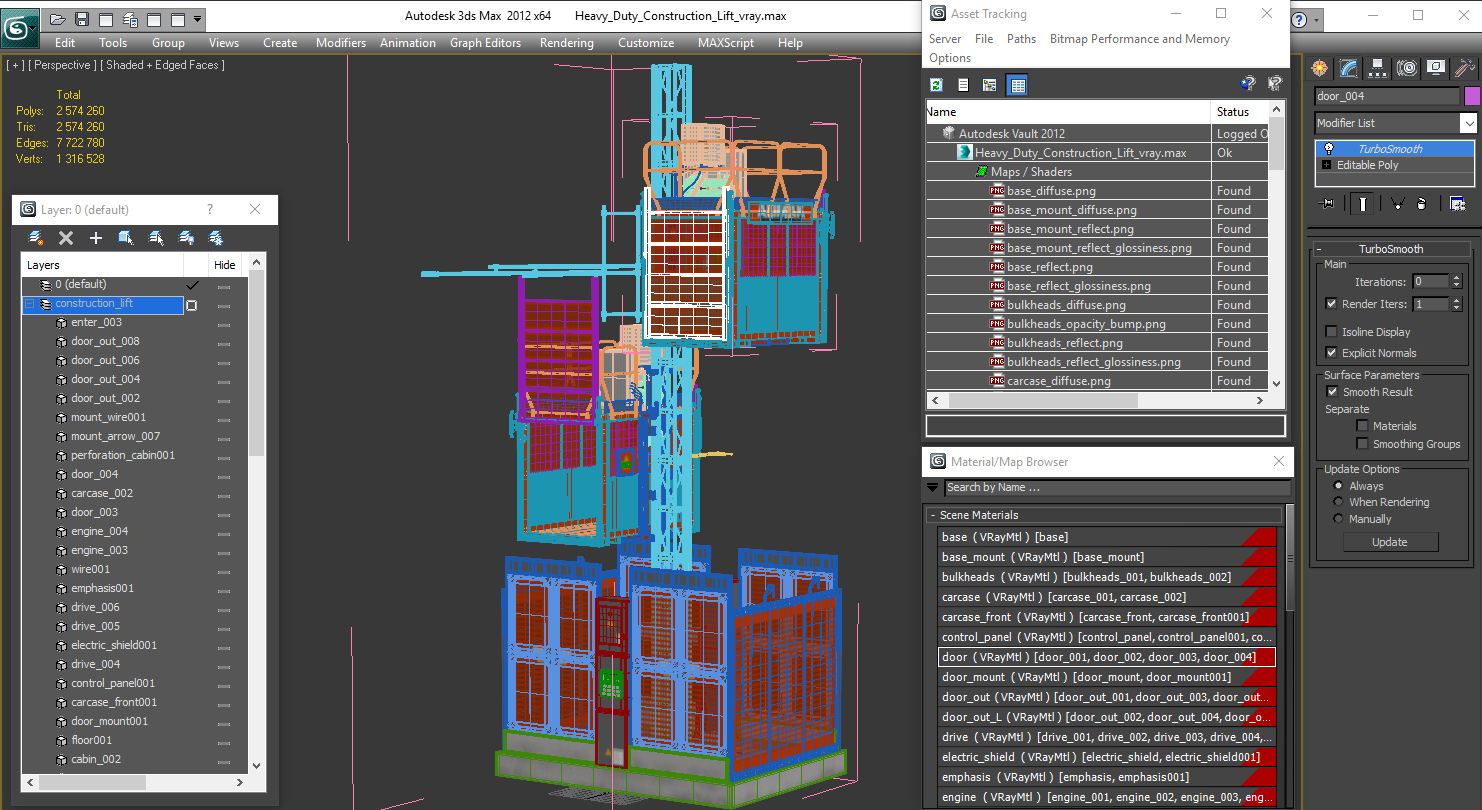The height and width of the screenshot is (810, 1482).
Task: Click the Status column header in Asset Tracking
Action: pyautogui.click(x=1240, y=112)
